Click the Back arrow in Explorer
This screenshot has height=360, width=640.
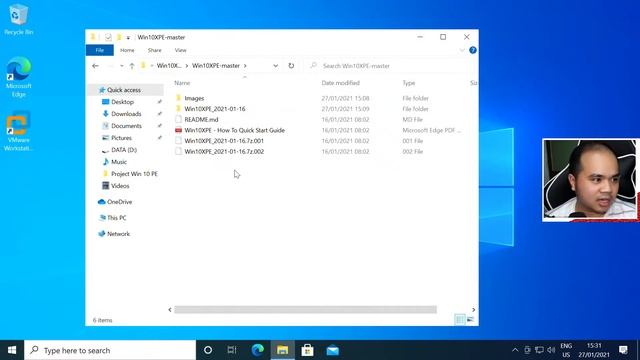pos(95,66)
